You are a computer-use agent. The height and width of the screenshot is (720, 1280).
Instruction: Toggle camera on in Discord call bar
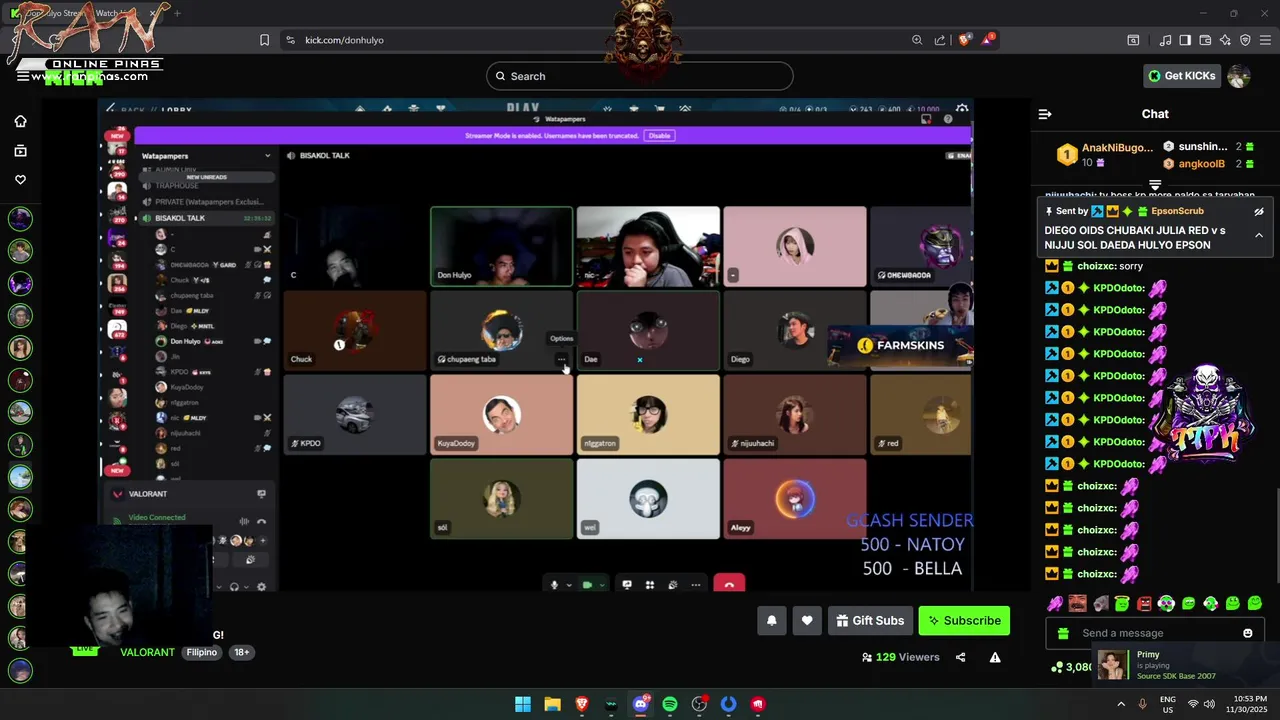tap(588, 585)
